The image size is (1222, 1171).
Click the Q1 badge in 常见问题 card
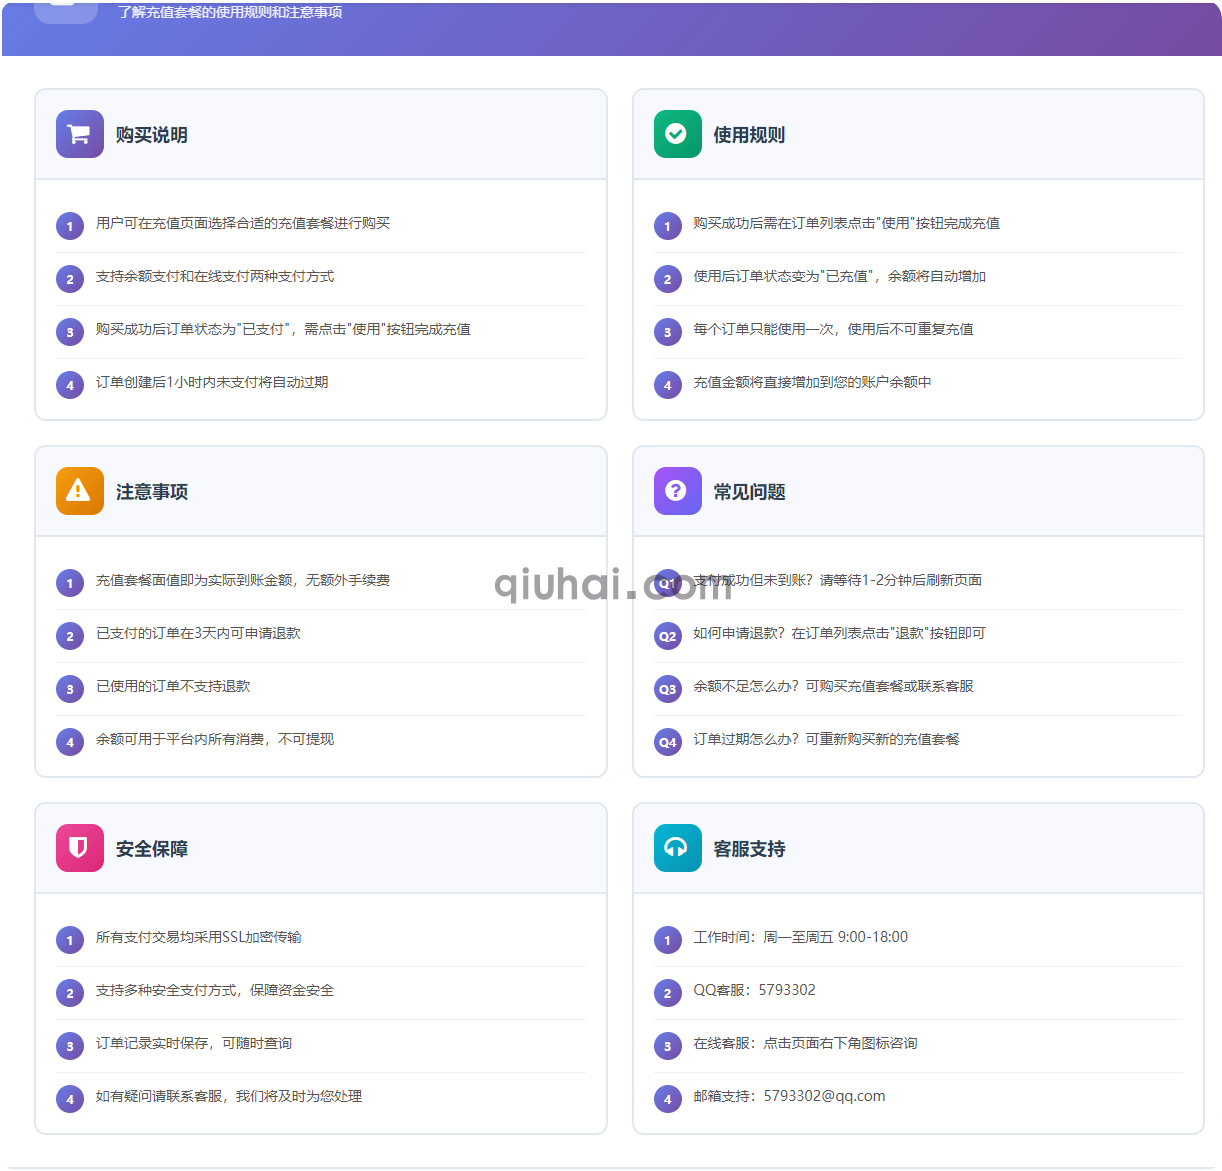click(x=667, y=582)
